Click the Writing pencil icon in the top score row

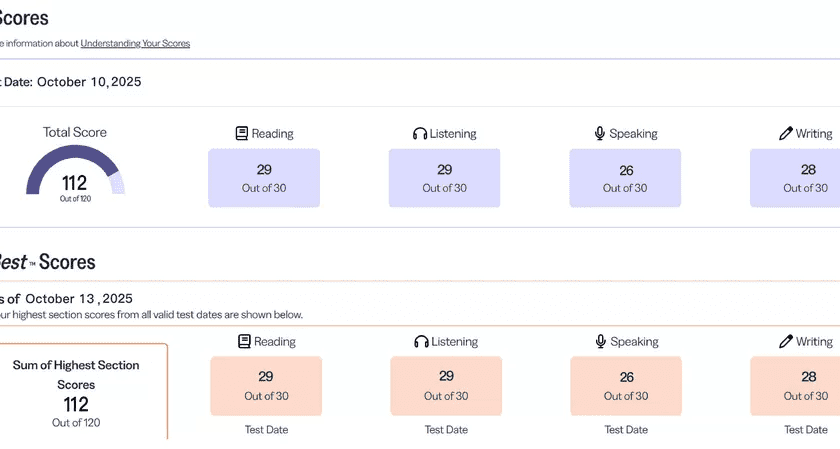click(x=786, y=133)
